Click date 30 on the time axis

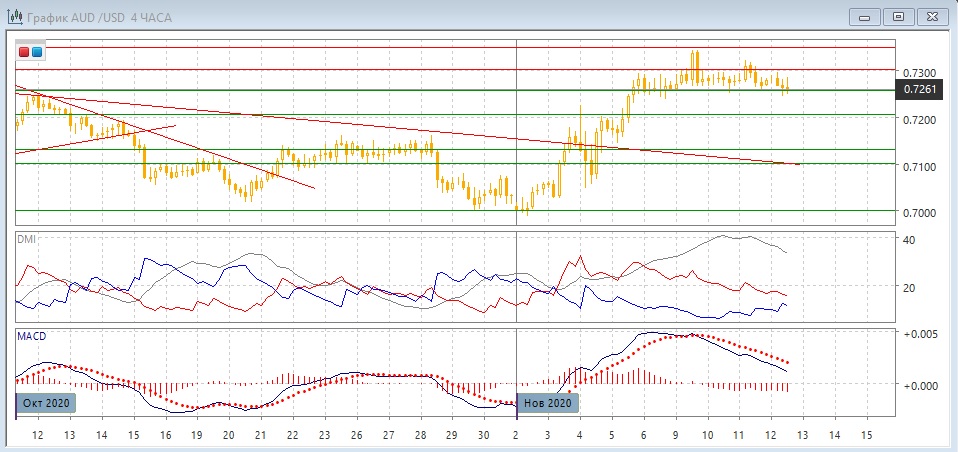click(x=483, y=436)
